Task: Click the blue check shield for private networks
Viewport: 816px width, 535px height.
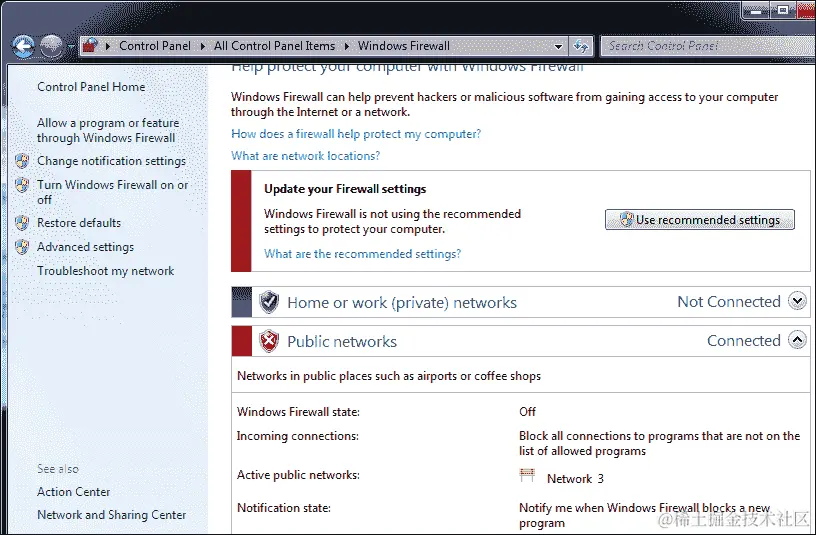Action: click(269, 302)
